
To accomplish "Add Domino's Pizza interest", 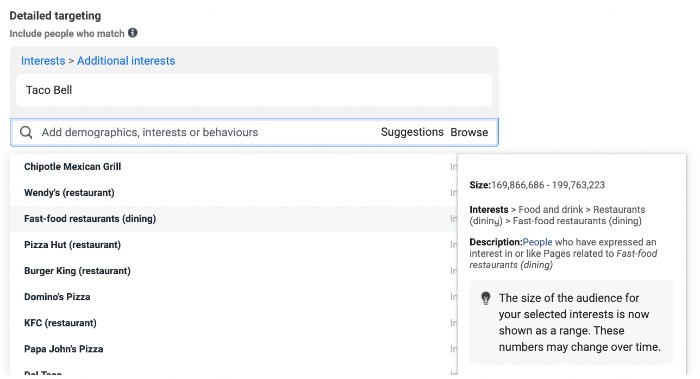I will click(233, 297).
